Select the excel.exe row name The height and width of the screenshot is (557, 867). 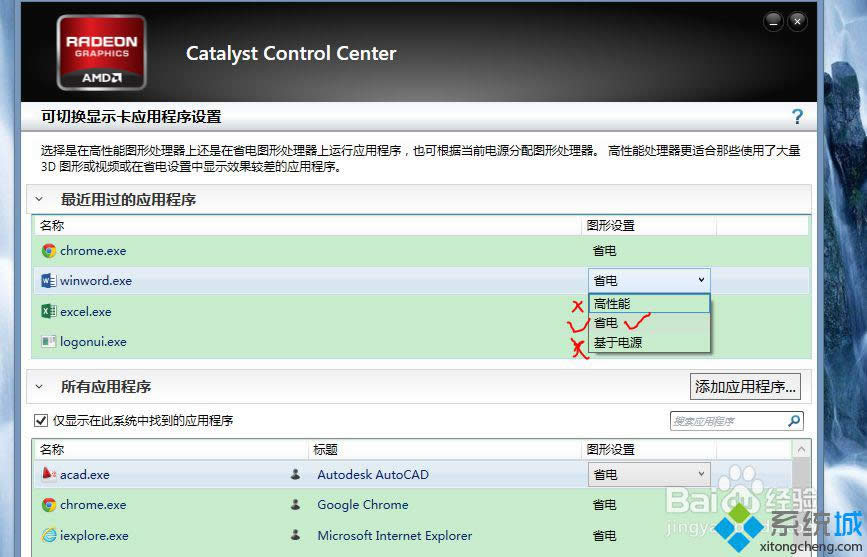tap(86, 311)
